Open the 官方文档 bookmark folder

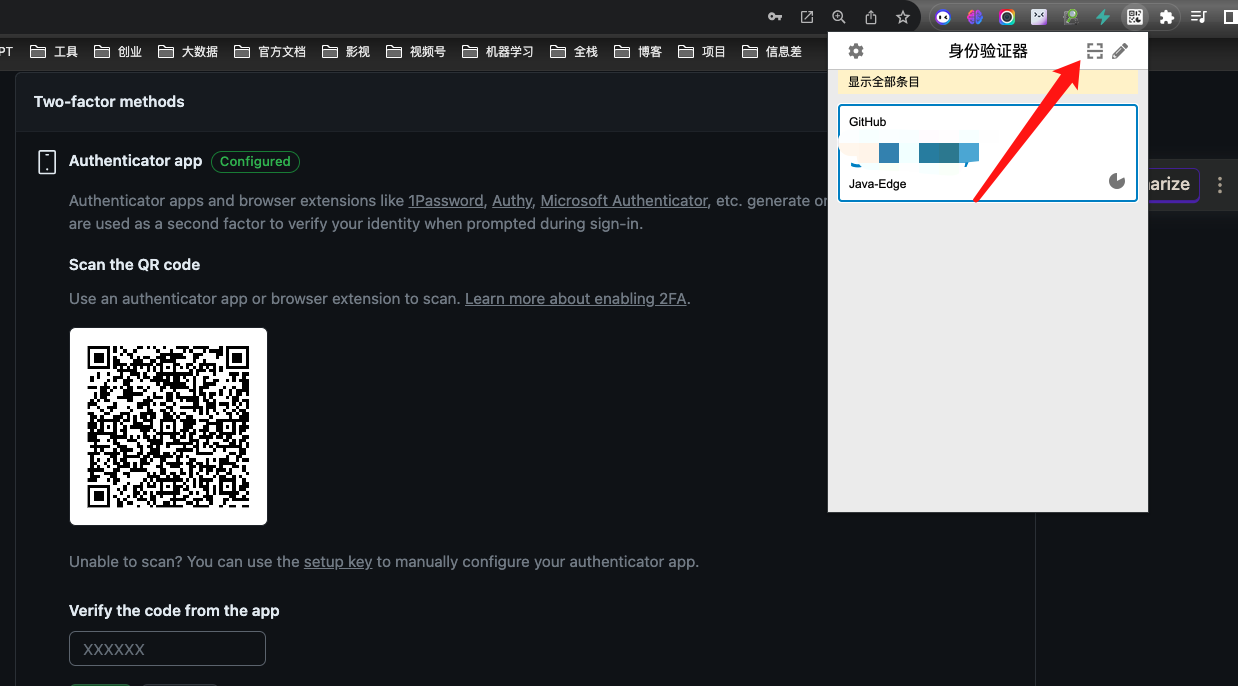click(x=269, y=52)
